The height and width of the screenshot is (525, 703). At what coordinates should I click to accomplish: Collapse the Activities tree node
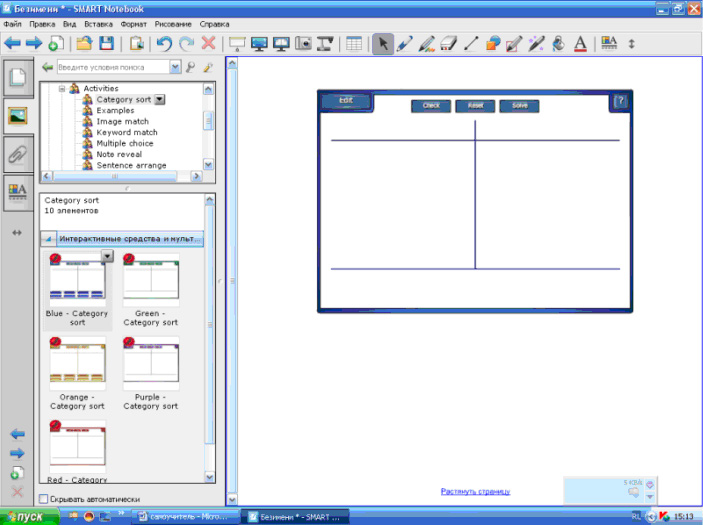62,89
